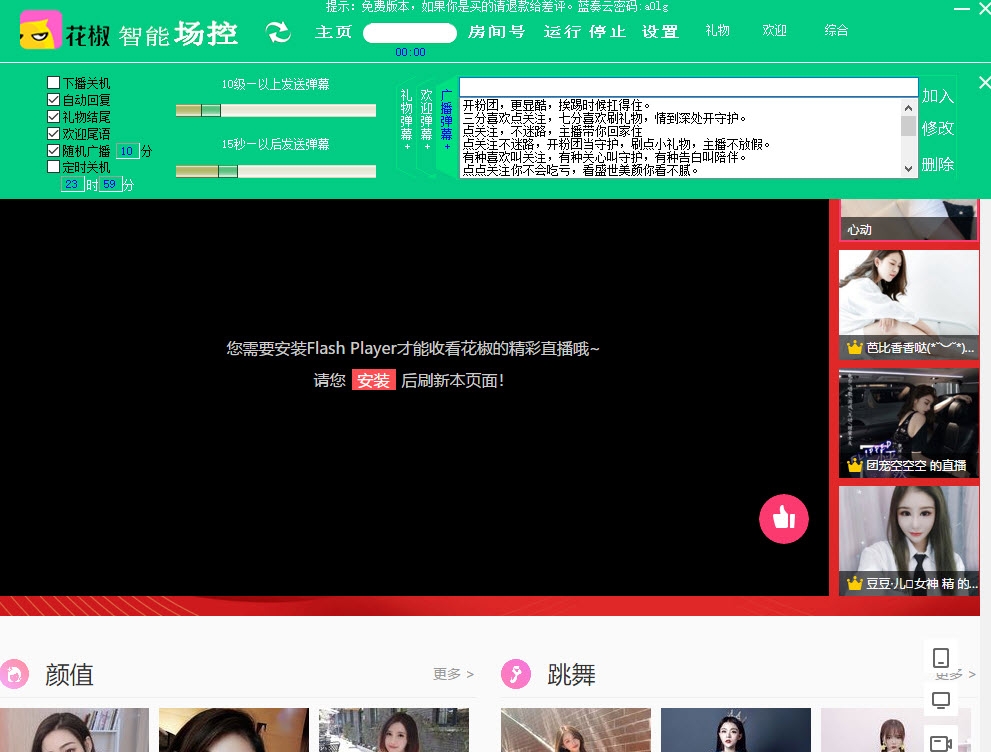Open the 设置 menu item

660,32
